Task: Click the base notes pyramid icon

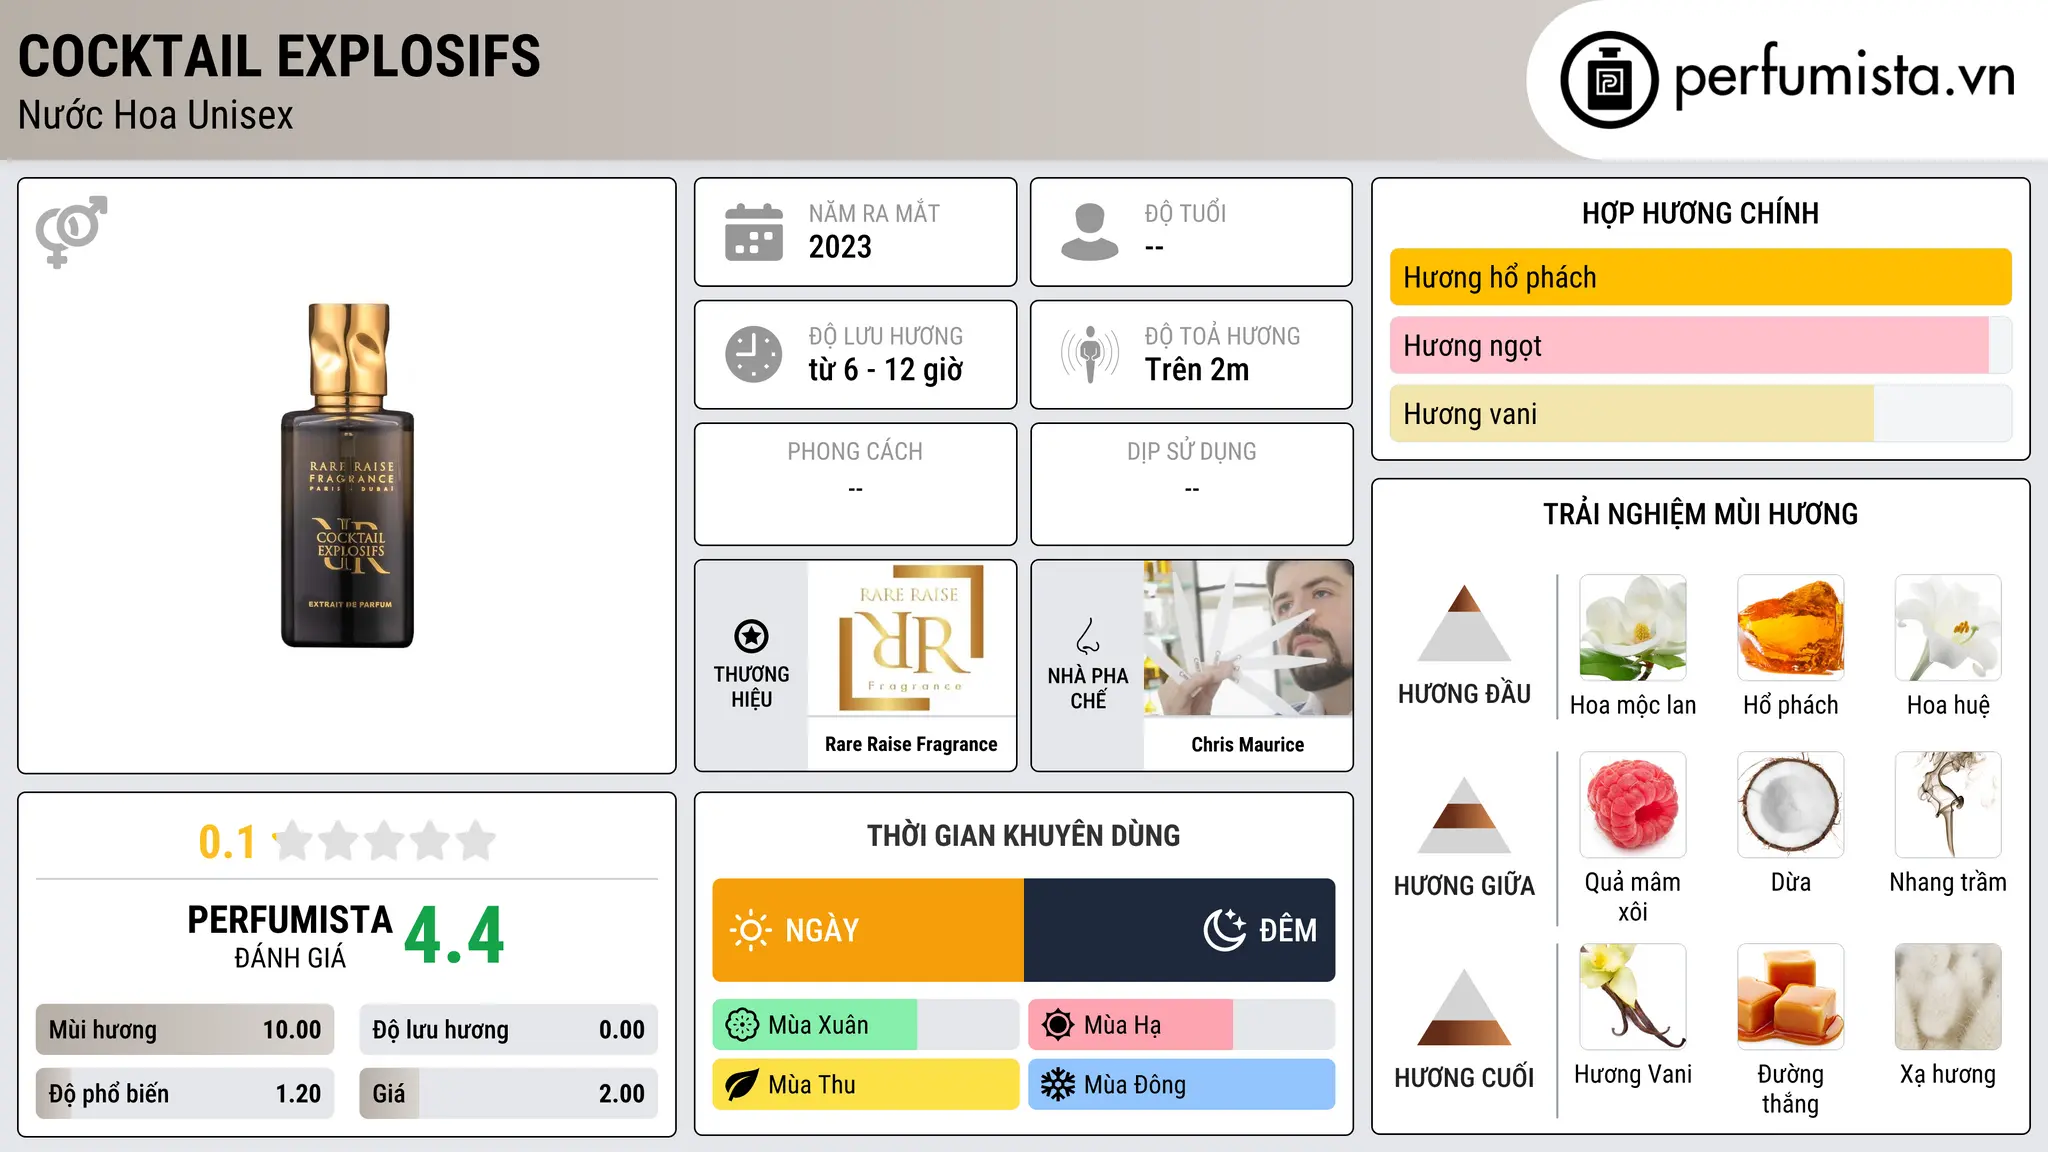Action: (1464, 1007)
